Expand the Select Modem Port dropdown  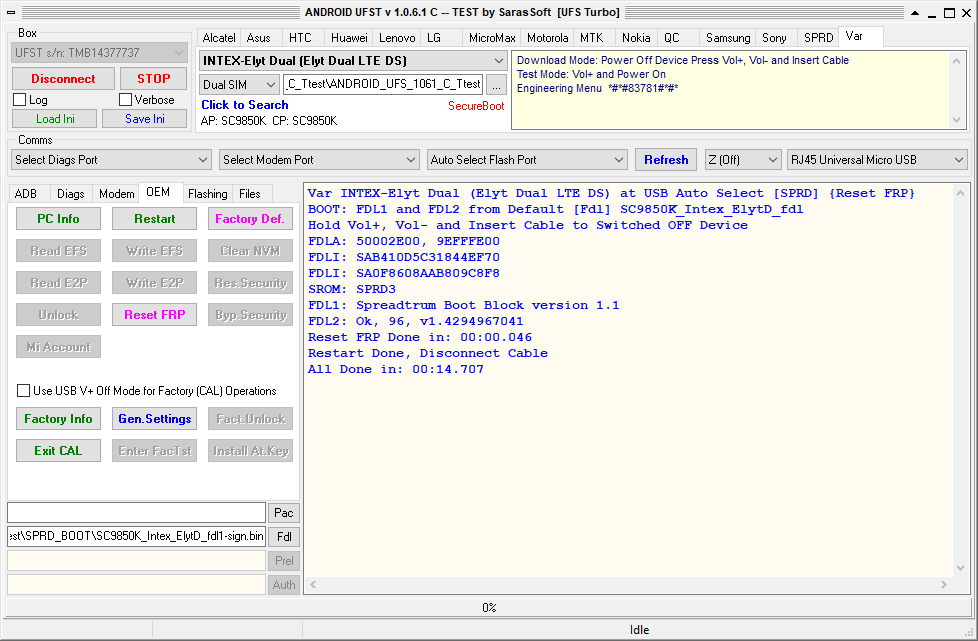tap(319, 160)
